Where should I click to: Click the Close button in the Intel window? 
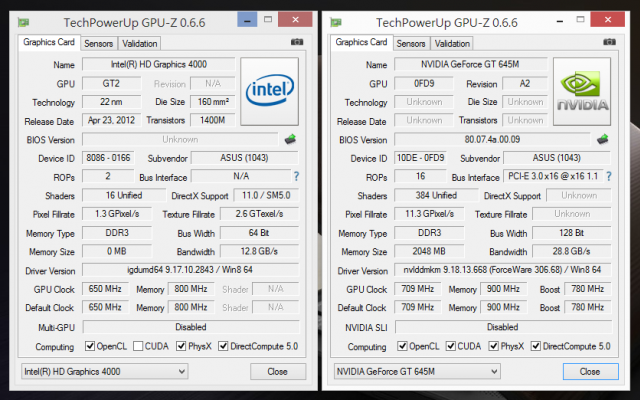click(278, 371)
